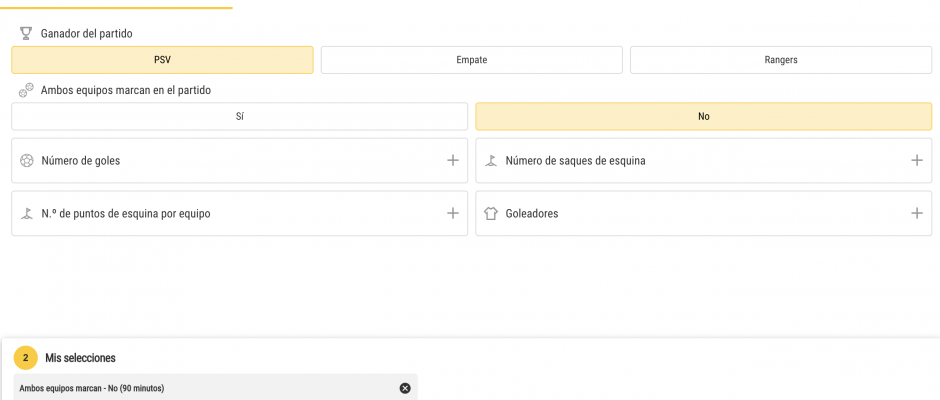This screenshot has height=400, width=940.
Task: Deselect No for both teams scoring
Action: 704,116
